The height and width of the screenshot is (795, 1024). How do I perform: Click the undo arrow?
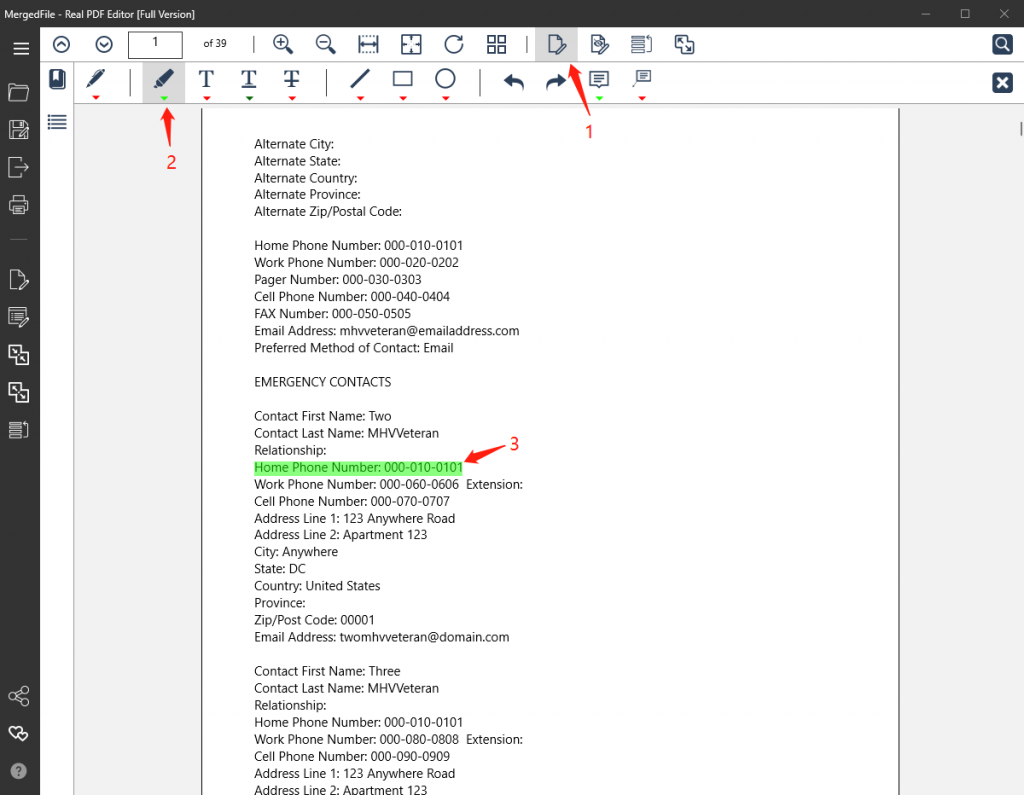(x=513, y=82)
